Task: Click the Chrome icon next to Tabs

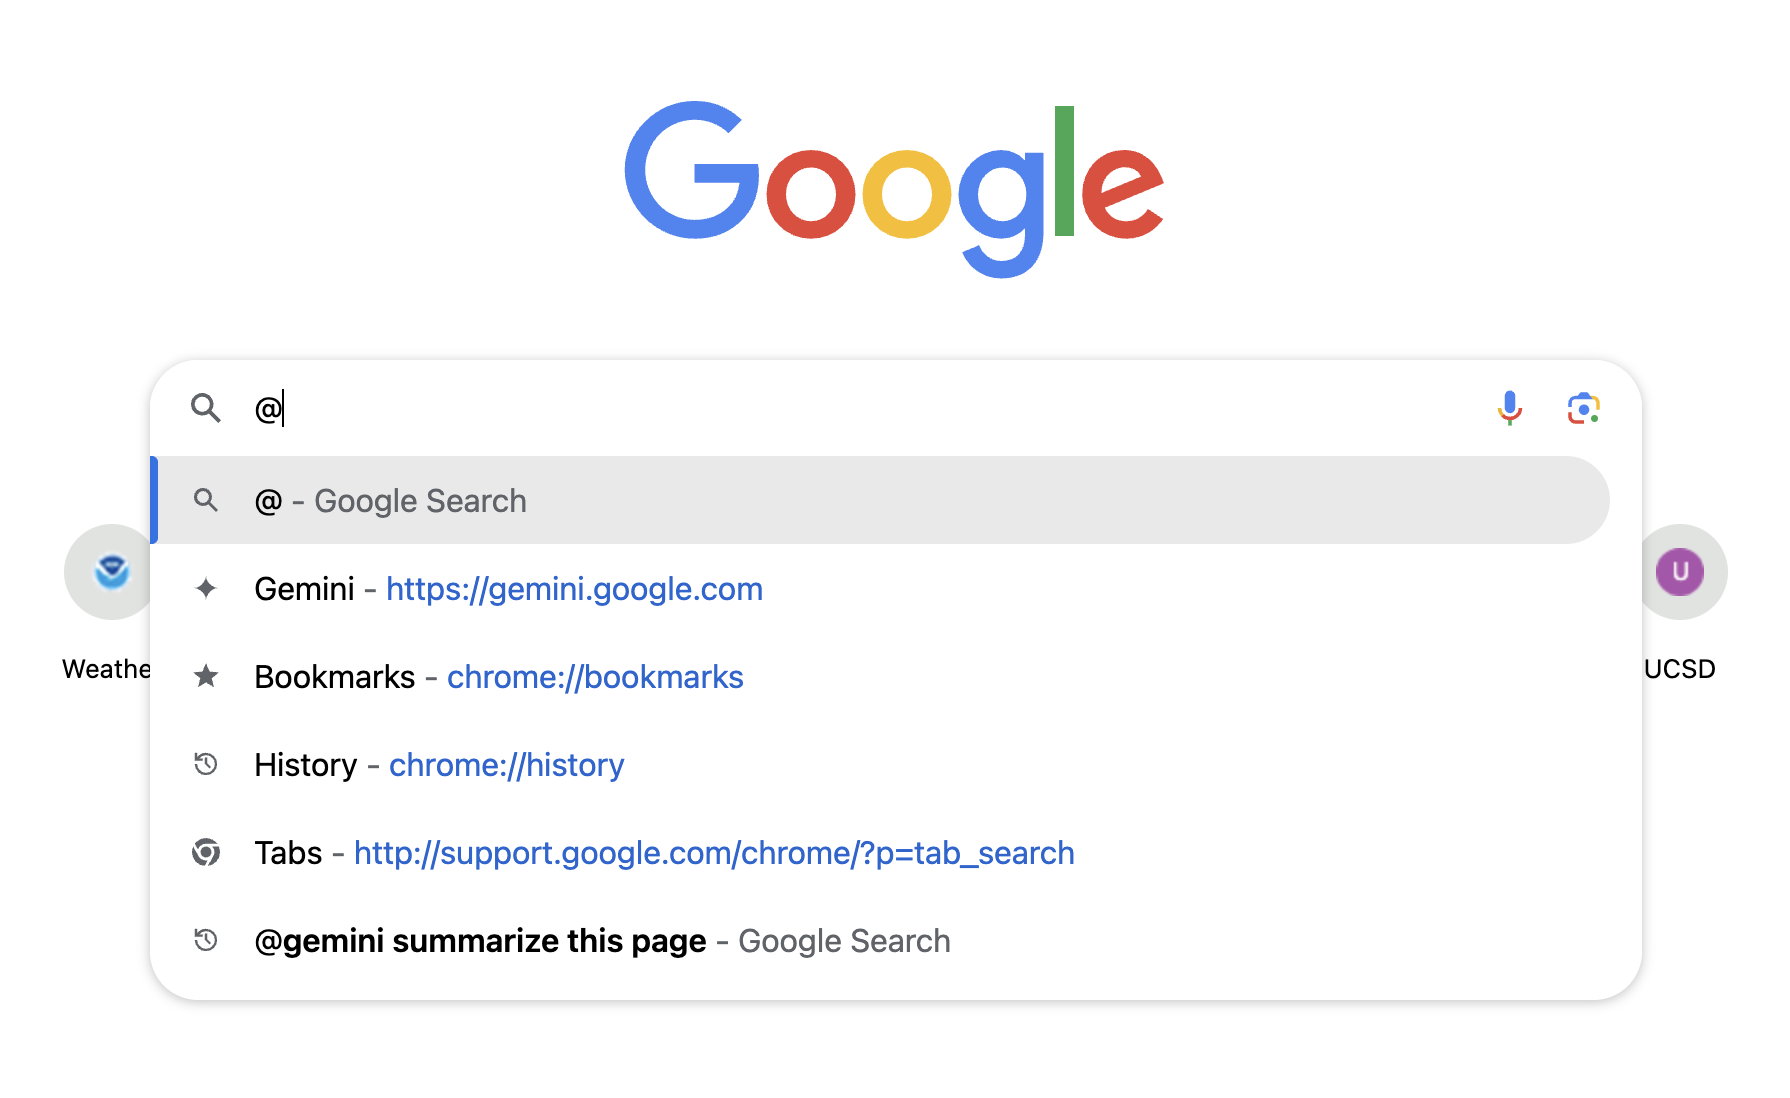Action: point(206,852)
